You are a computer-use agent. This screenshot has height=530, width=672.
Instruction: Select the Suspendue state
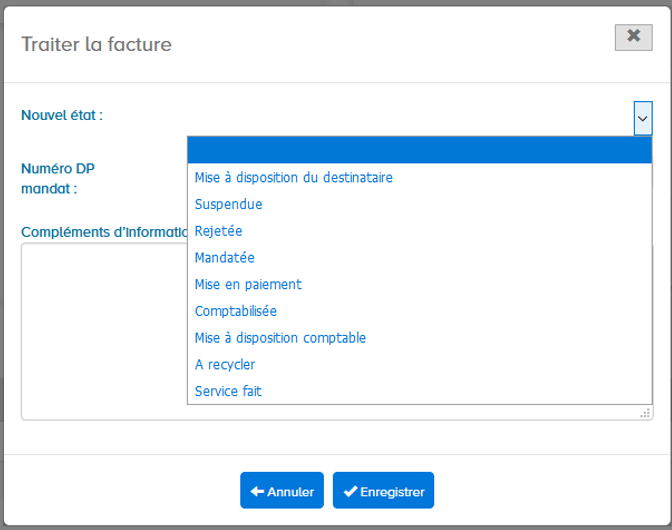[x=420, y=204]
